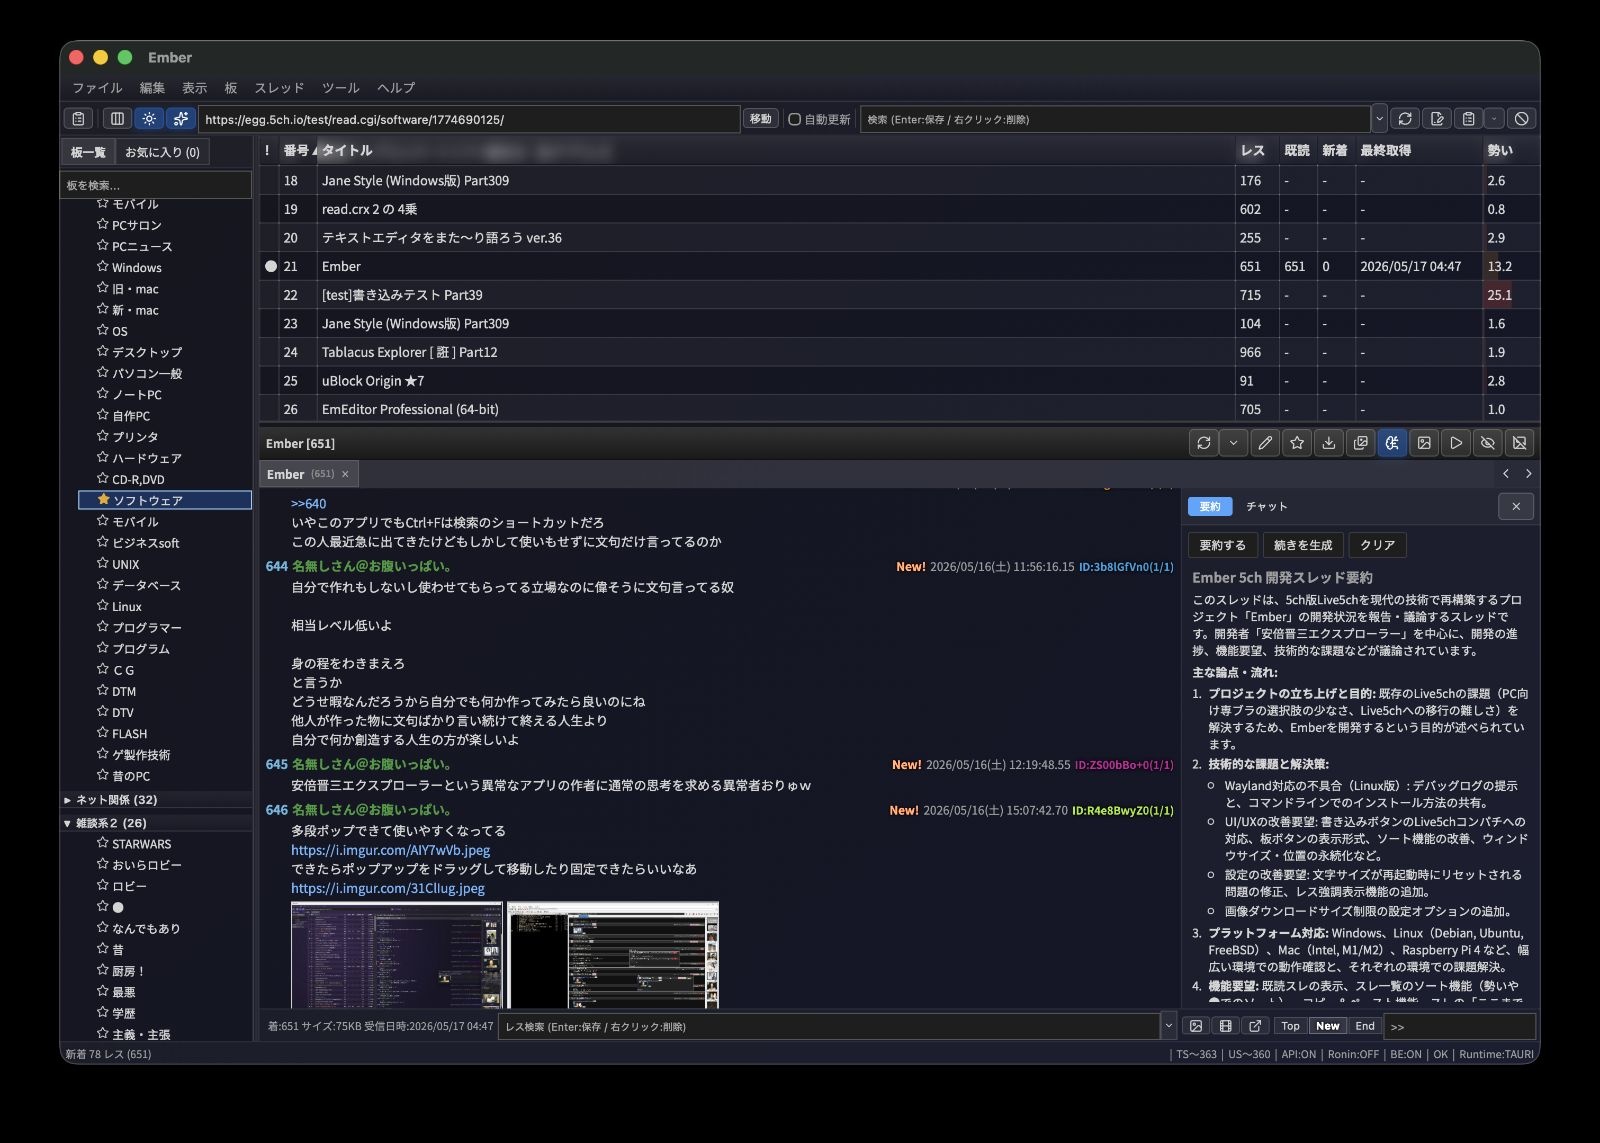Open the ツール menu
The image size is (1600, 1143).
click(x=341, y=88)
